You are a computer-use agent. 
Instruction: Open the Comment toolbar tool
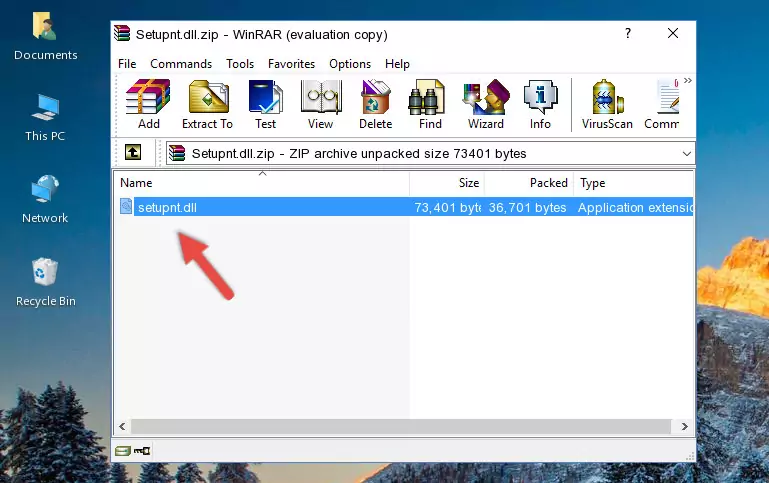pos(662,104)
